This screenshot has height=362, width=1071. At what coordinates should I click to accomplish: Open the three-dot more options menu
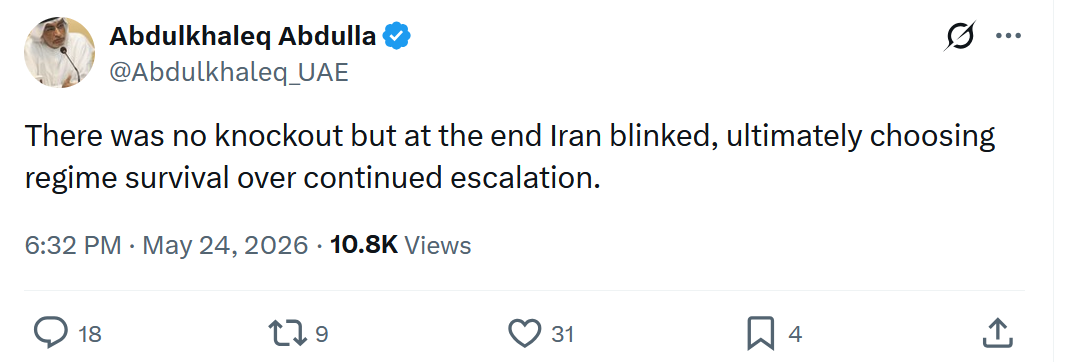(x=1008, y=37)
